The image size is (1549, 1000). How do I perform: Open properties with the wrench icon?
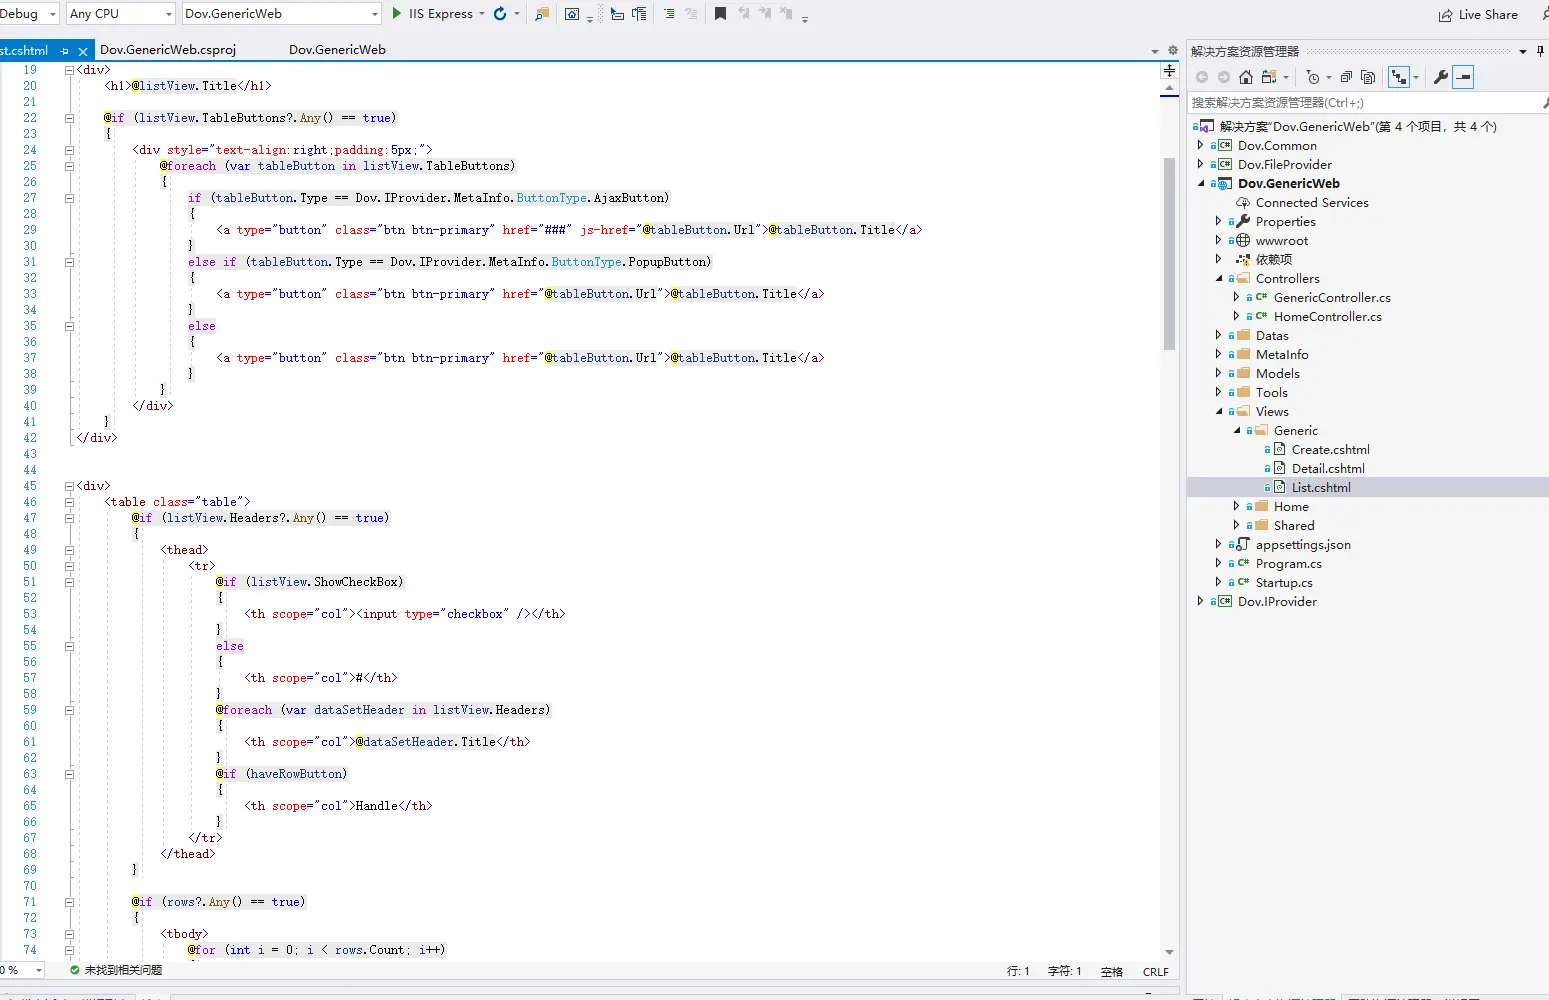[x=1440, y=77]
